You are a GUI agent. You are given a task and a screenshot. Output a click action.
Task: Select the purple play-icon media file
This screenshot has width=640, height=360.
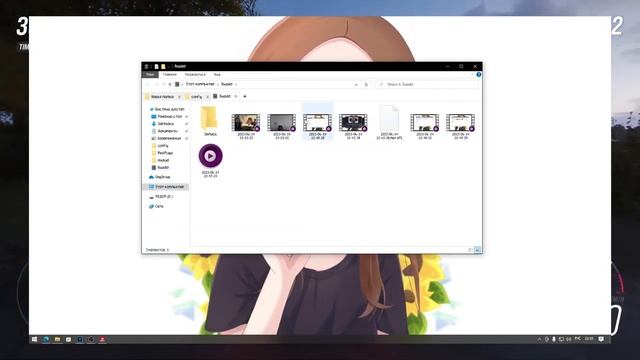[211, 160]
